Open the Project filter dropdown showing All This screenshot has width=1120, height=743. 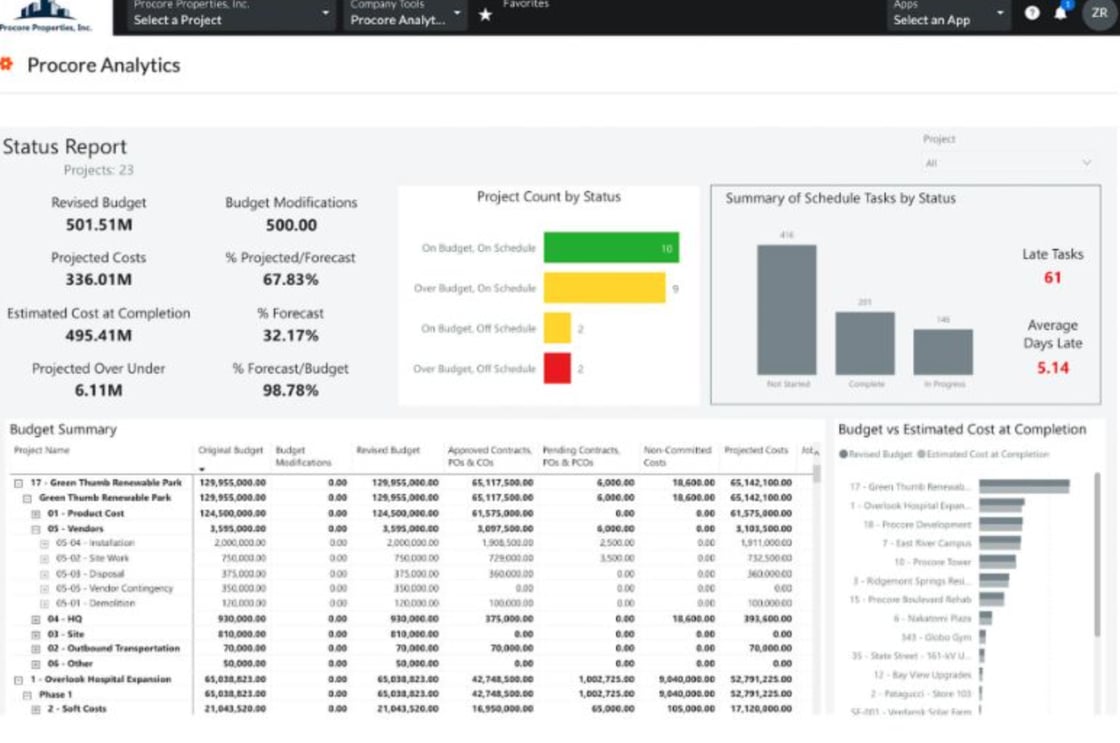coord(1007,163)
